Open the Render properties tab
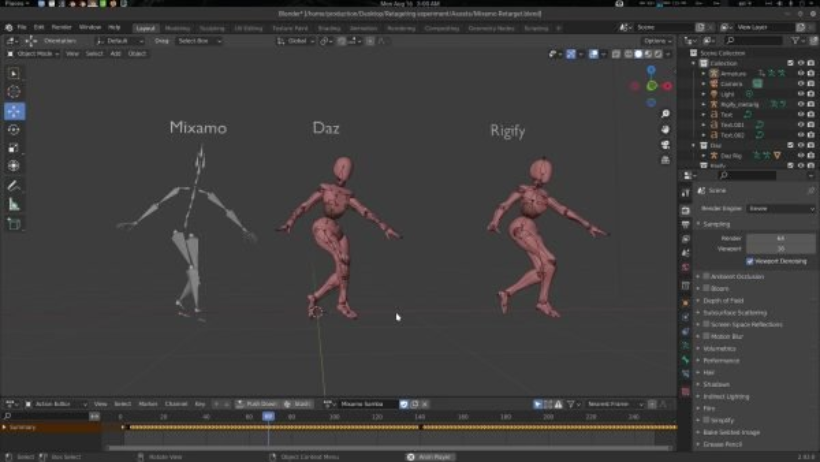The height and width of the screenshot is (462, 820). [x=686, y=210]
